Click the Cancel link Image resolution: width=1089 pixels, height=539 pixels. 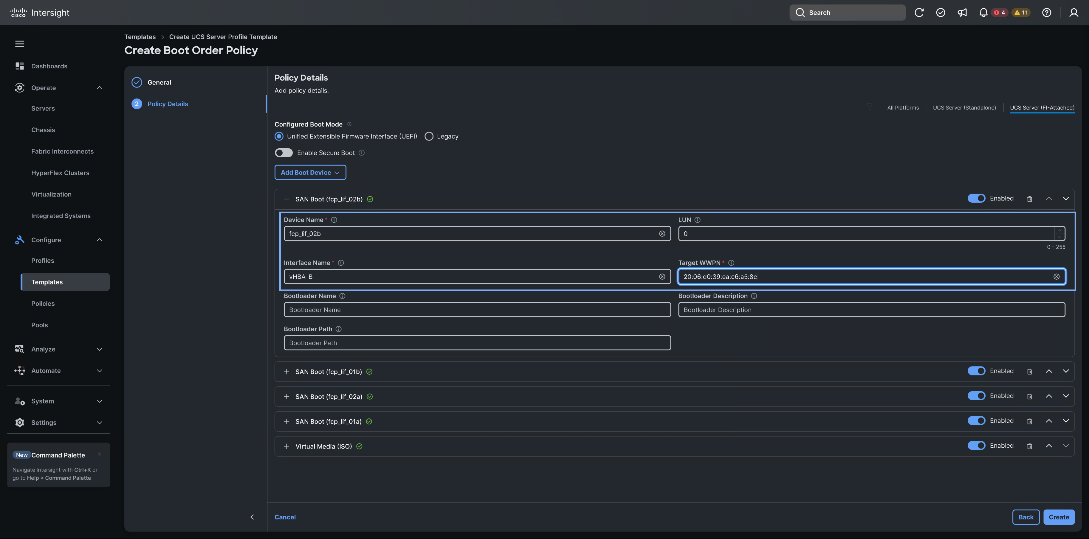285,517
